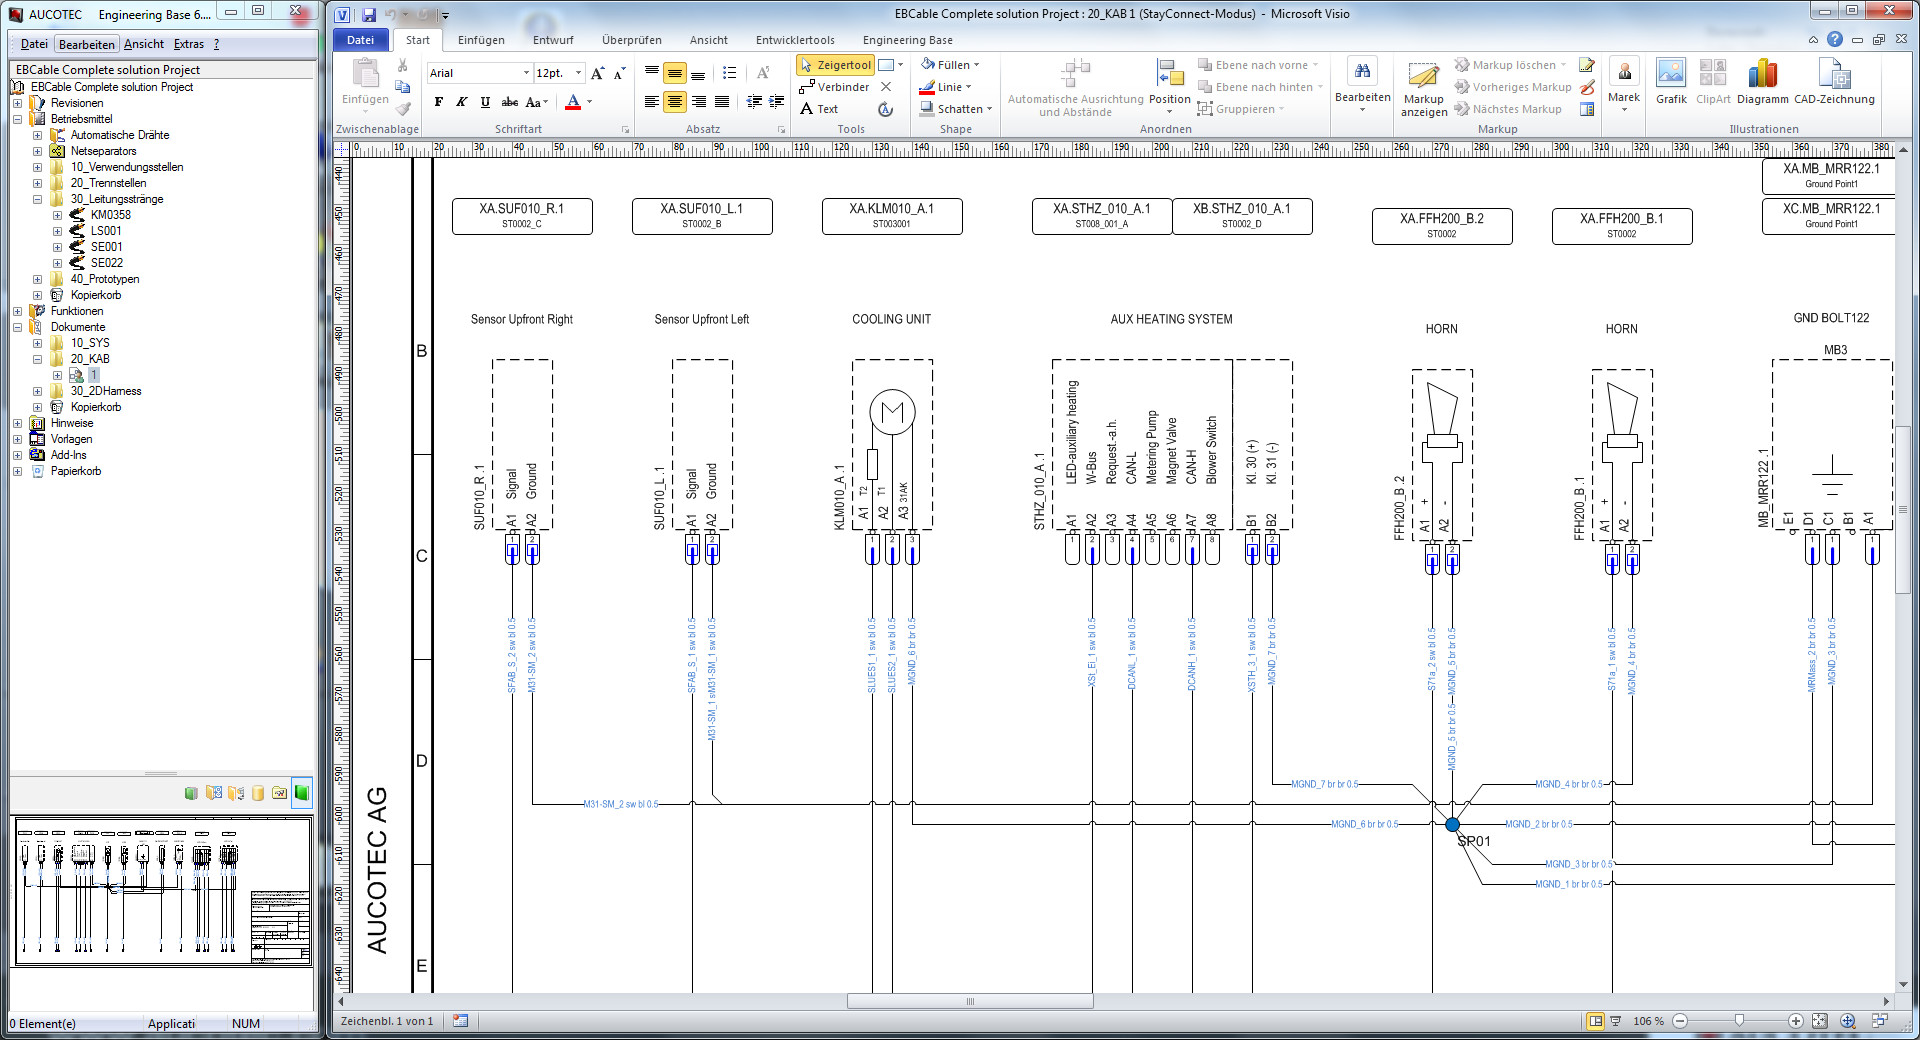Click the CAD-Zeichnung icon
Viewport: 1920px width, 1040px height.
pyautogui.click(x=1834, y=81)
